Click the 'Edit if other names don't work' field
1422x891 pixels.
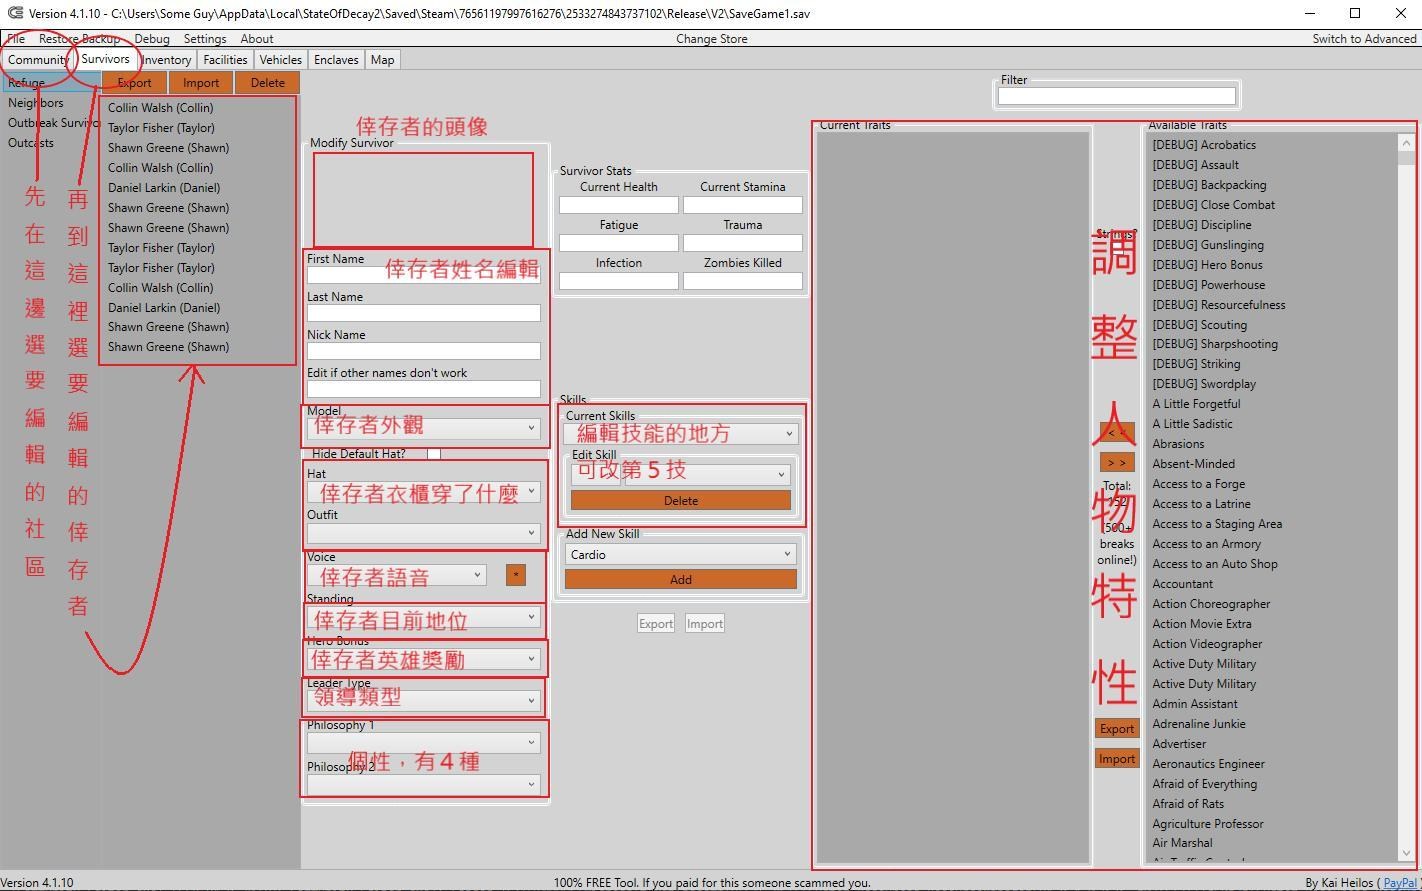coord(424,389)
